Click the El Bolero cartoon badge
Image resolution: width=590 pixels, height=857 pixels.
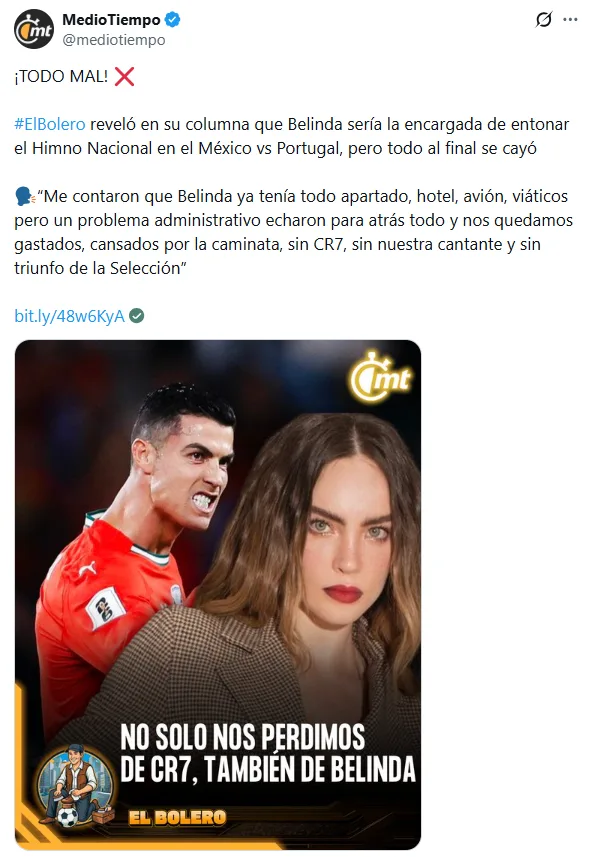point(75,785)
